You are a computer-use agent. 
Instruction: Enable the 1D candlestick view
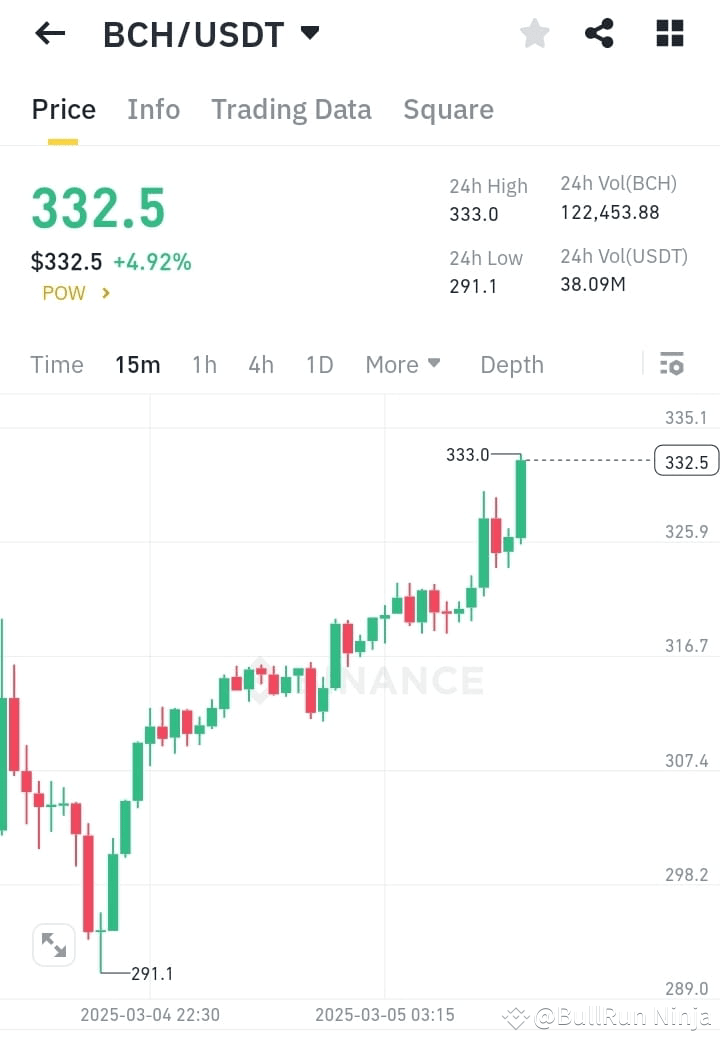coord(319,364)
